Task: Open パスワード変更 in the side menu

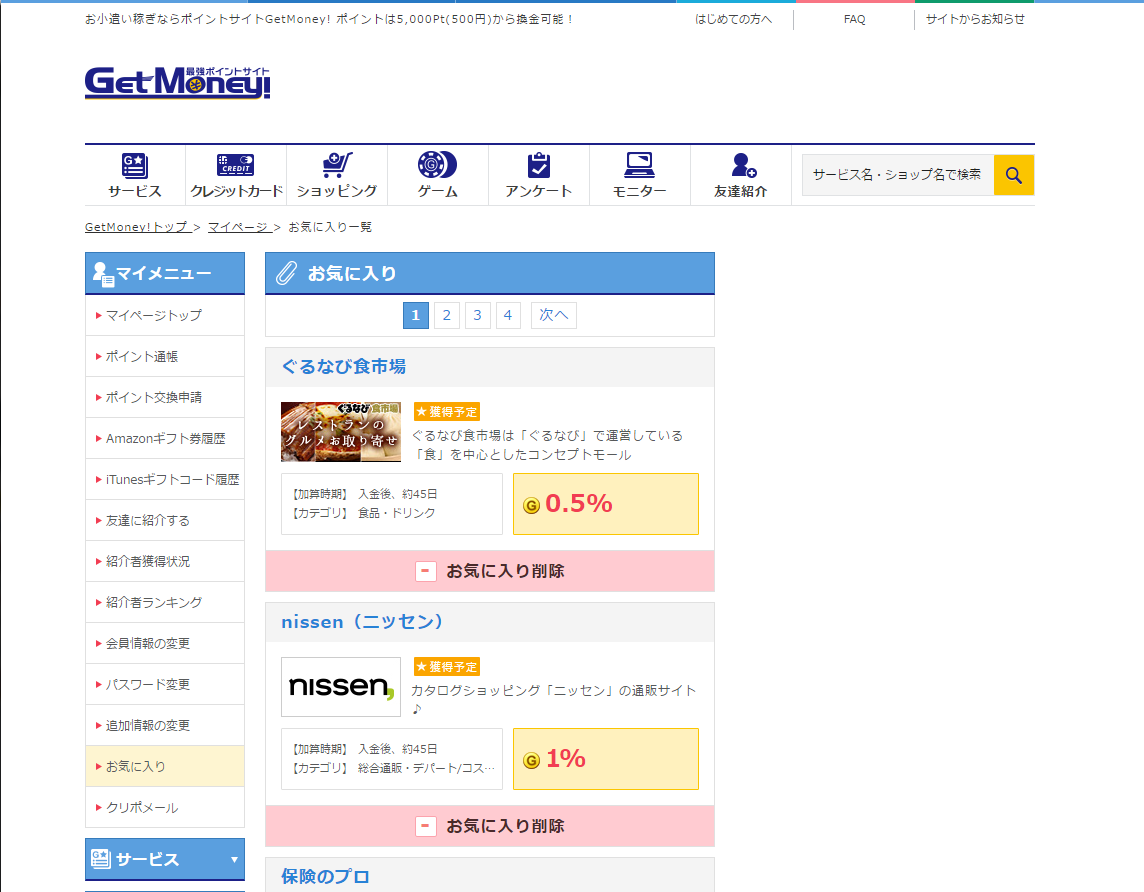Action: [165, 684]
